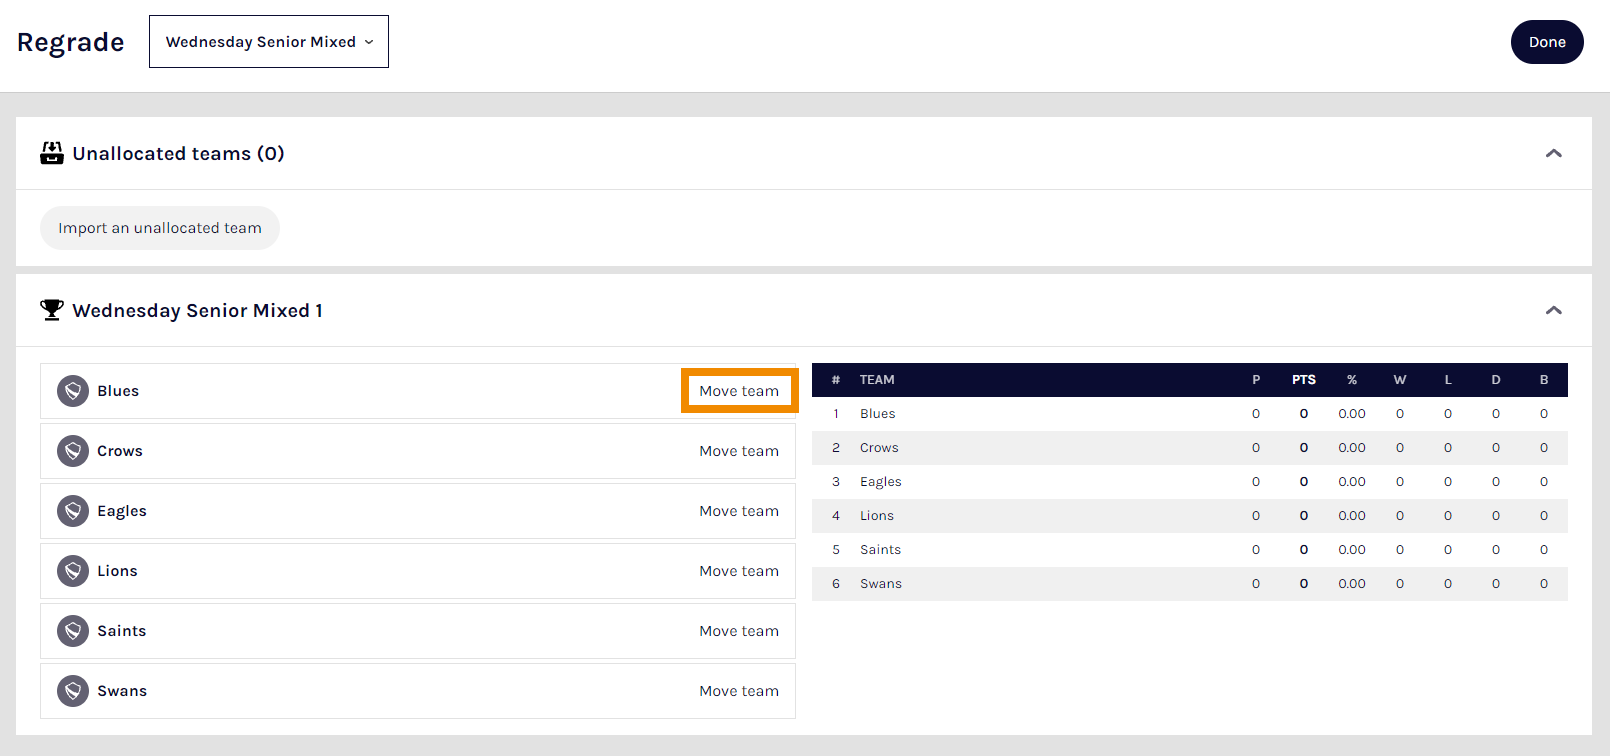Click the Eagles team shield icon
The height and width of the screenshot is (756, 1610).
point(73,511)
